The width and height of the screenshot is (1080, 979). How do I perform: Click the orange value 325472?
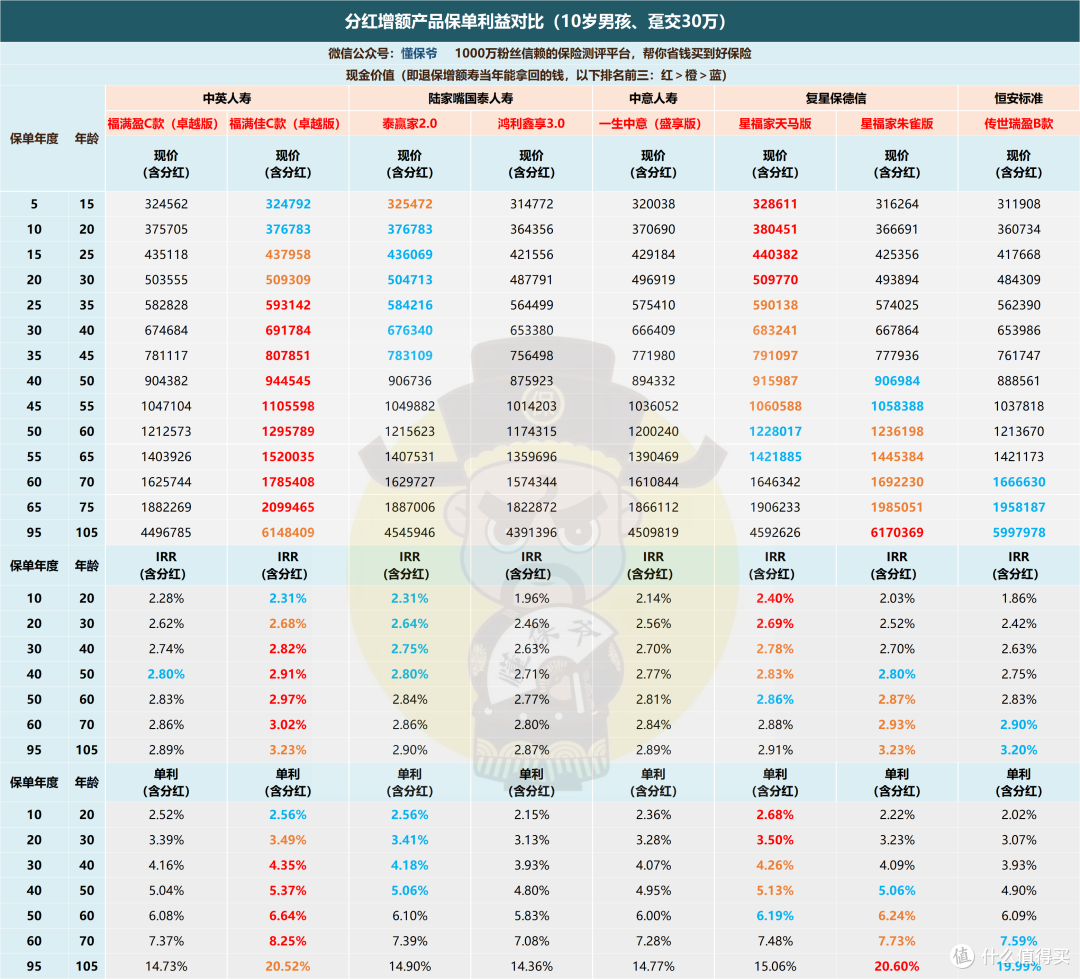410,204
